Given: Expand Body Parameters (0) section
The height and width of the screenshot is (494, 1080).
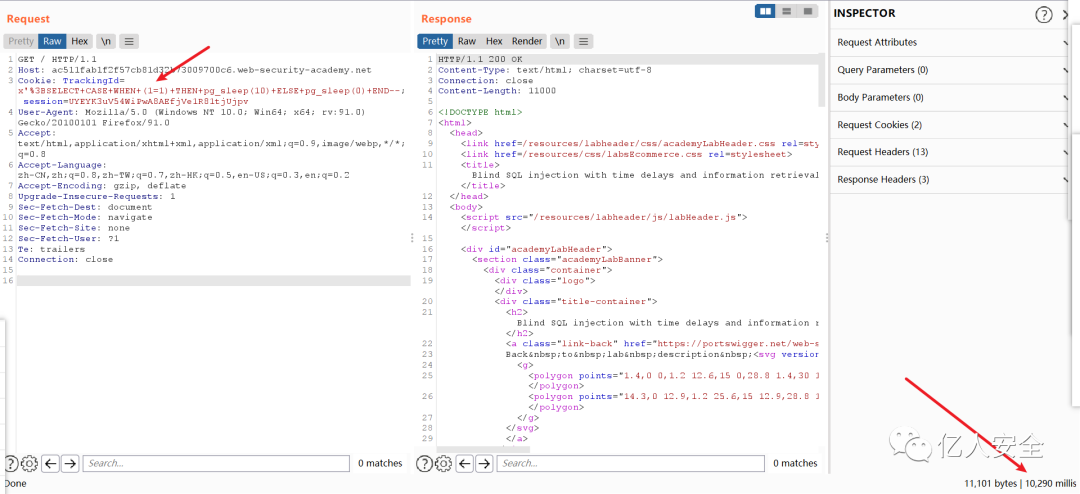Looking at the screenshot, I should (951, 97).
